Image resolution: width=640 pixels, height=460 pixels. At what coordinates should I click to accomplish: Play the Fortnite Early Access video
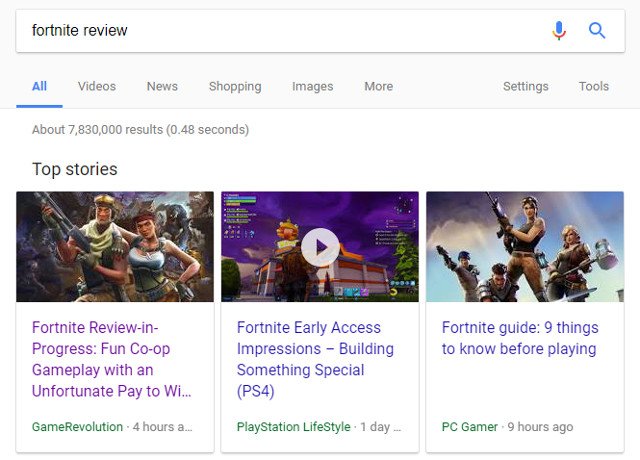point(320,247)
